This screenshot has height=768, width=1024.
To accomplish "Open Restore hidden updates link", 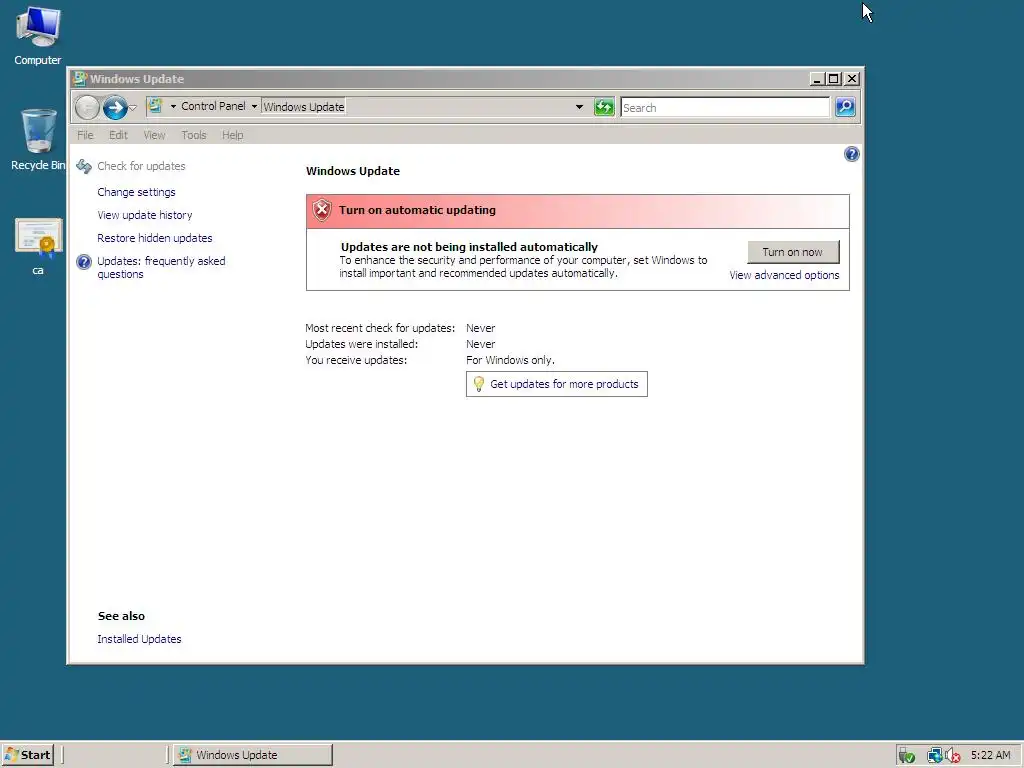I will coord(155,238).
